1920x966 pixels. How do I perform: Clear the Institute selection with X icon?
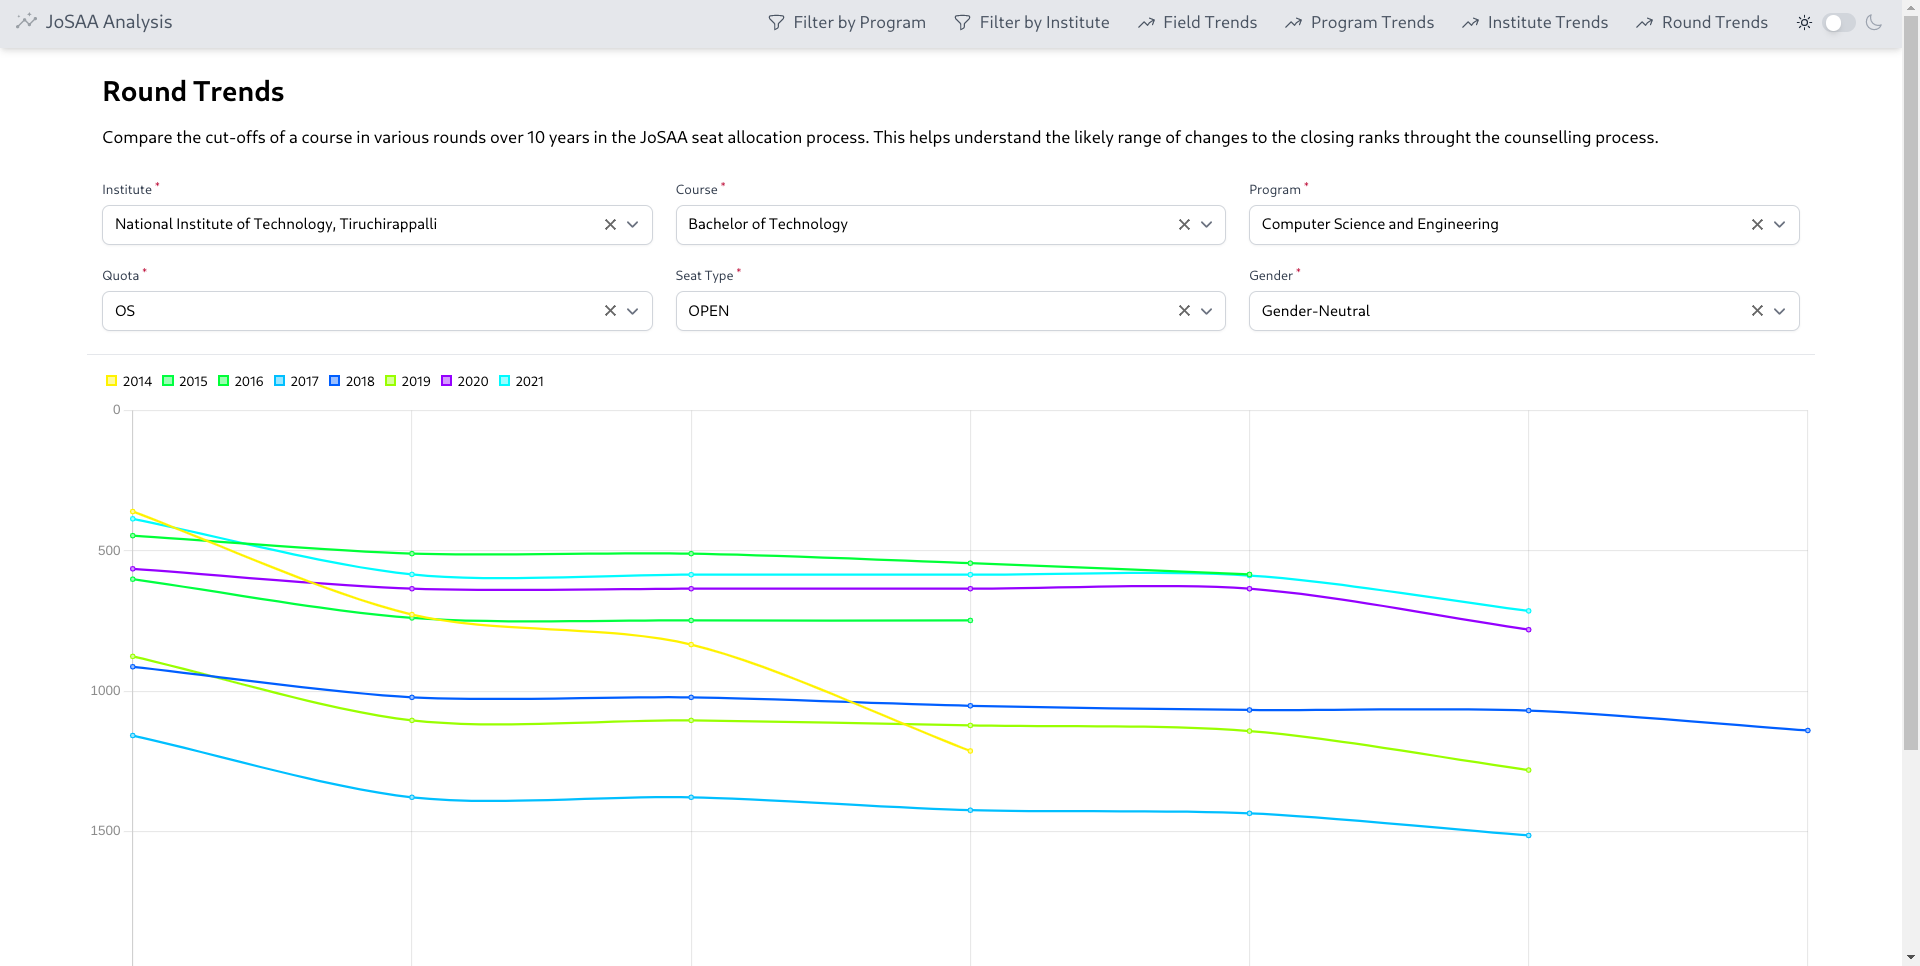pyautogui.click(x=610, y=225)
